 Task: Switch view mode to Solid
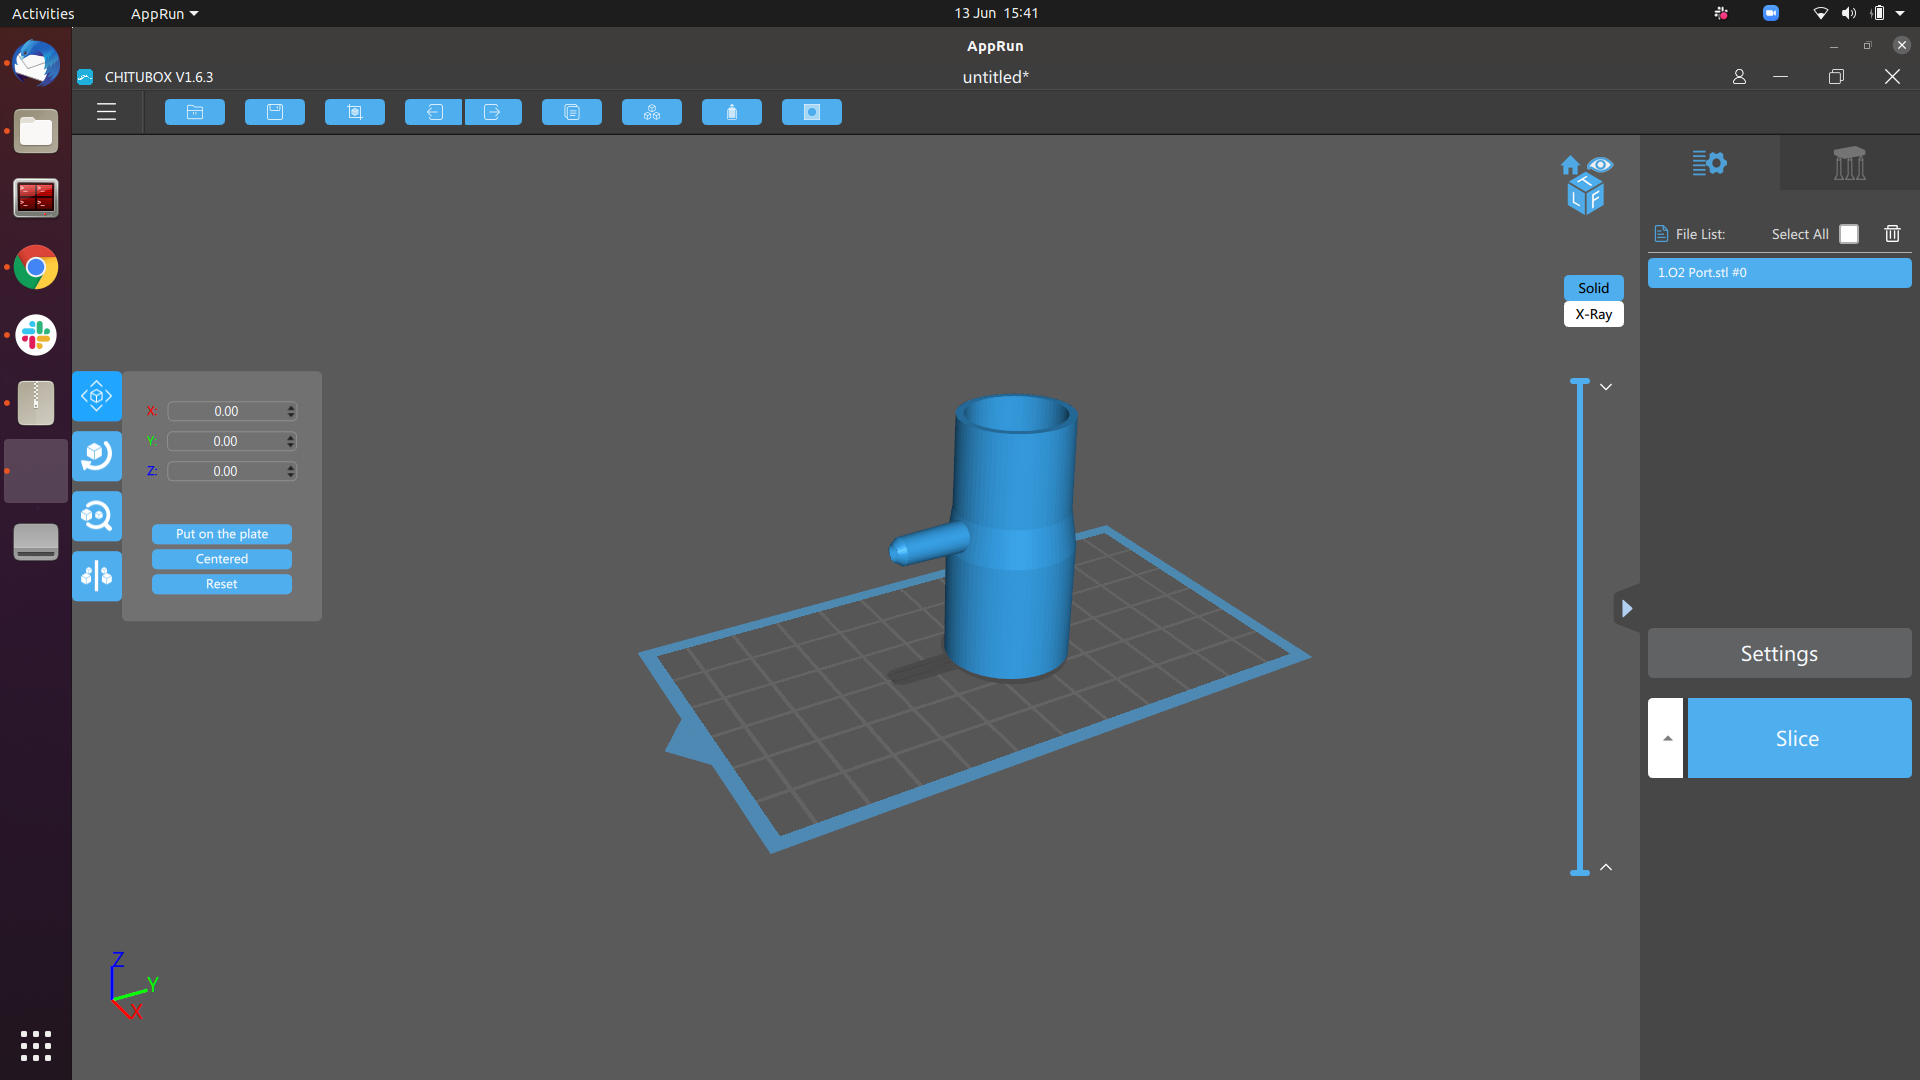click(x=1593, y=288)
